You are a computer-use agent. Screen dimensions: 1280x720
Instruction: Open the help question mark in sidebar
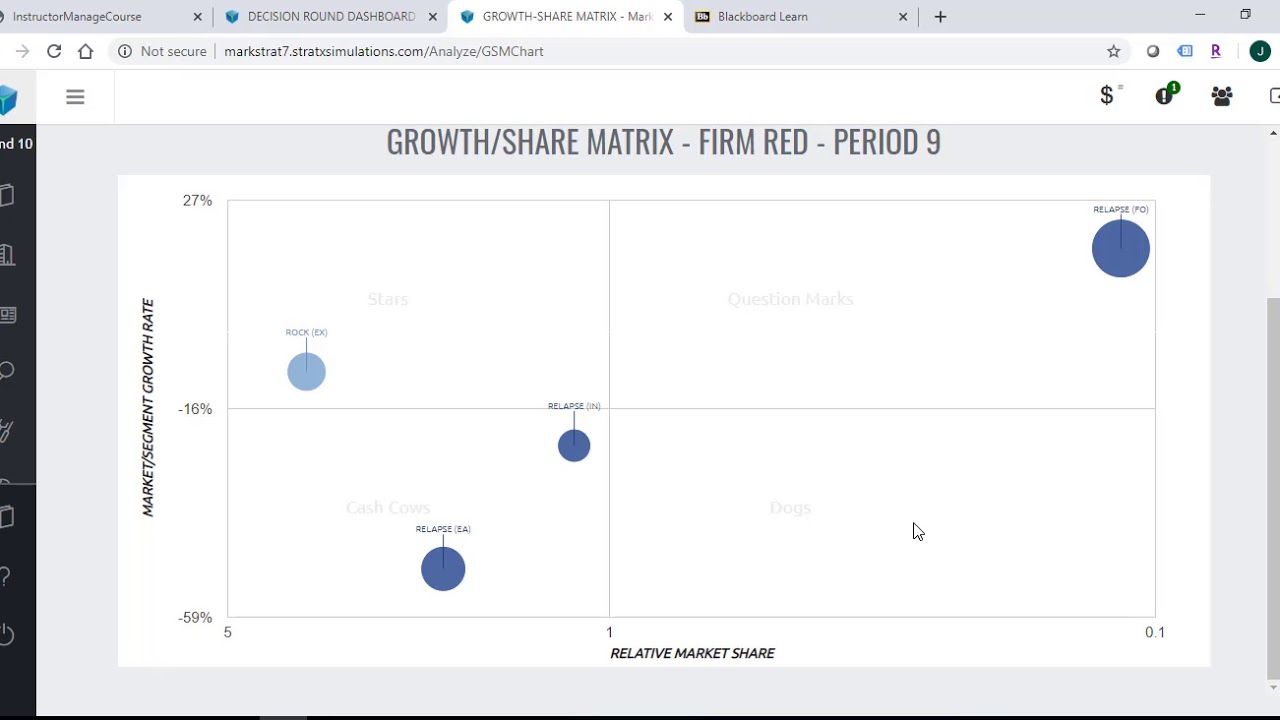5,577
